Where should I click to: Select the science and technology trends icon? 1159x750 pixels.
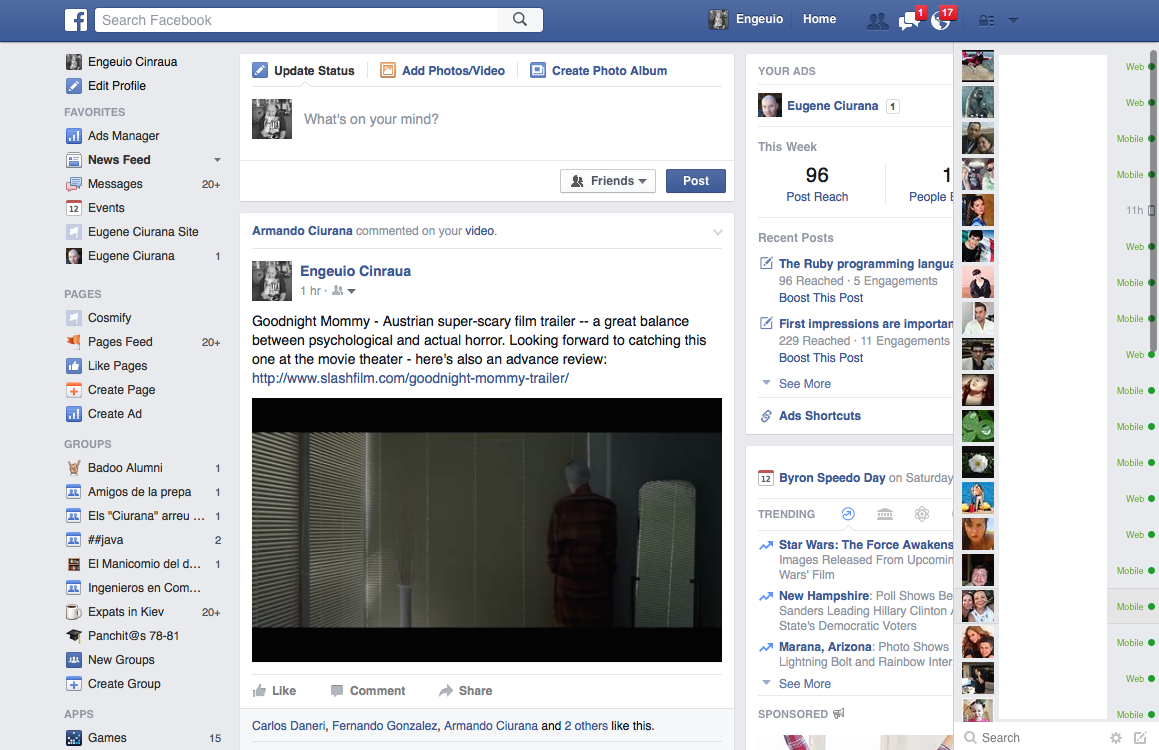[x=922, y=514]
